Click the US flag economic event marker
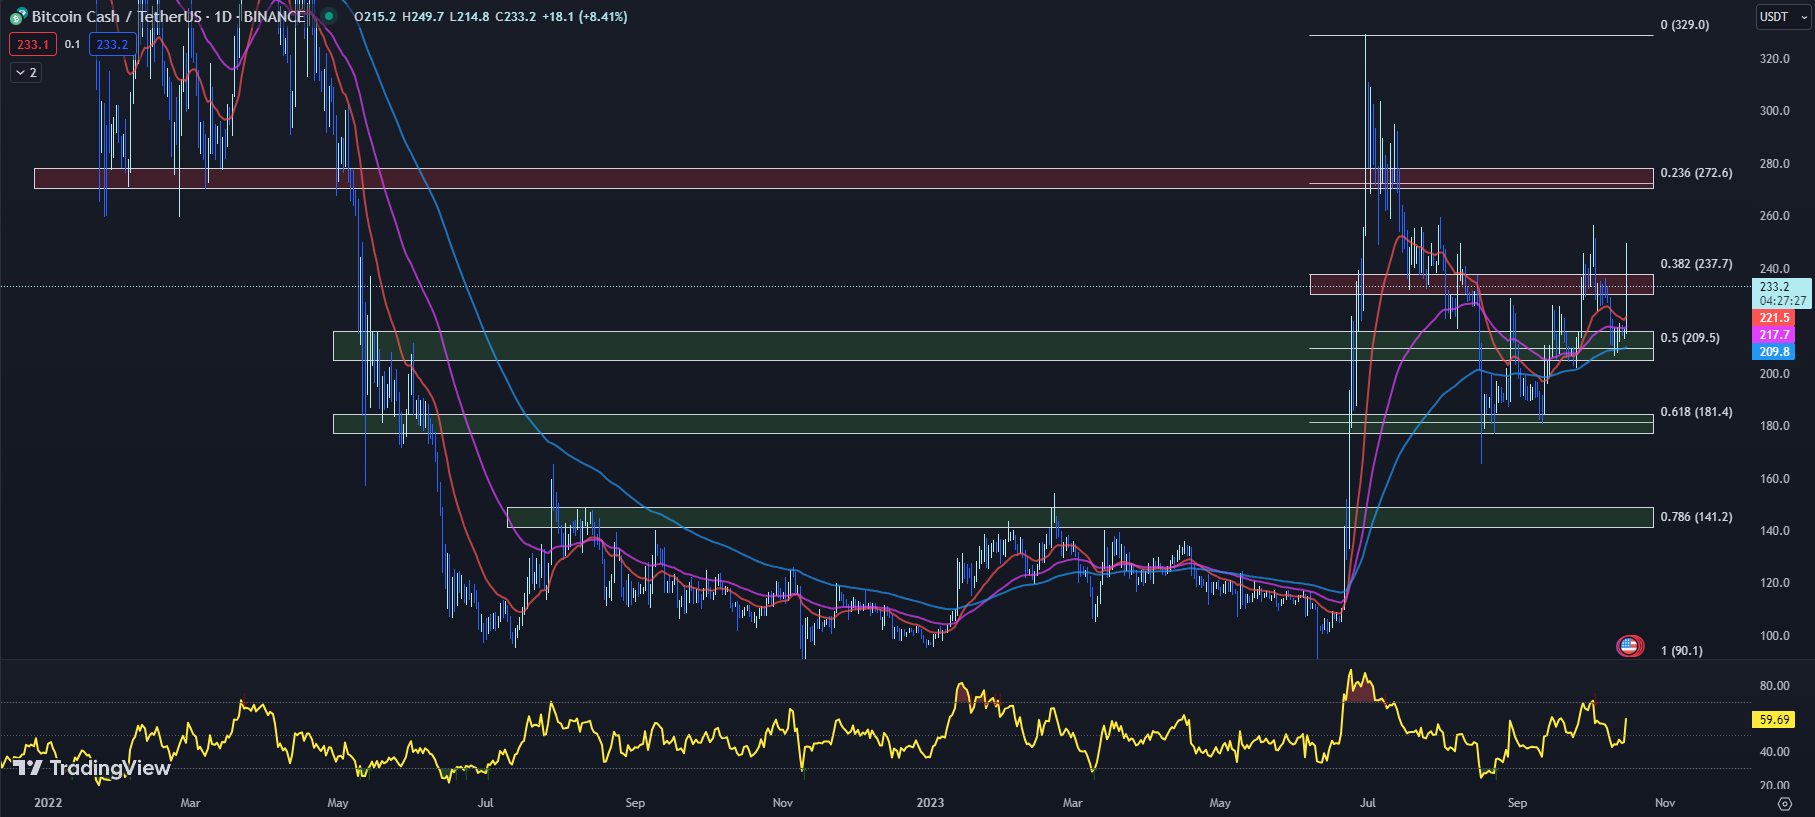Viewport: 1815px width, 817px height. pyautogui.click(x=1629, y=646)
